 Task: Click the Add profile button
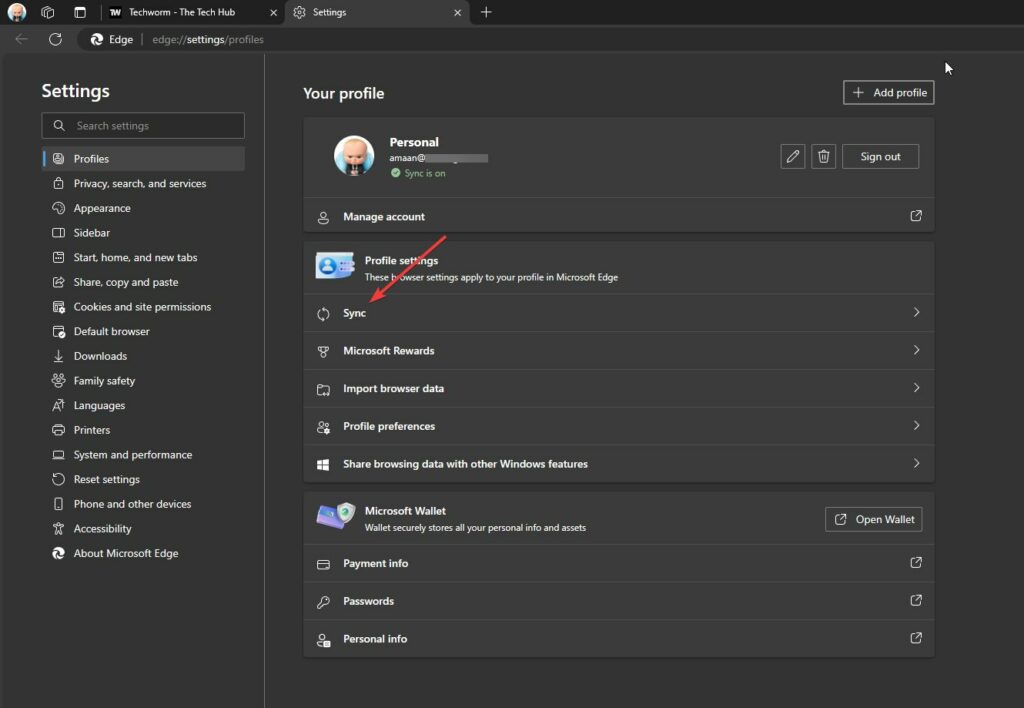[x=888, y=93]
